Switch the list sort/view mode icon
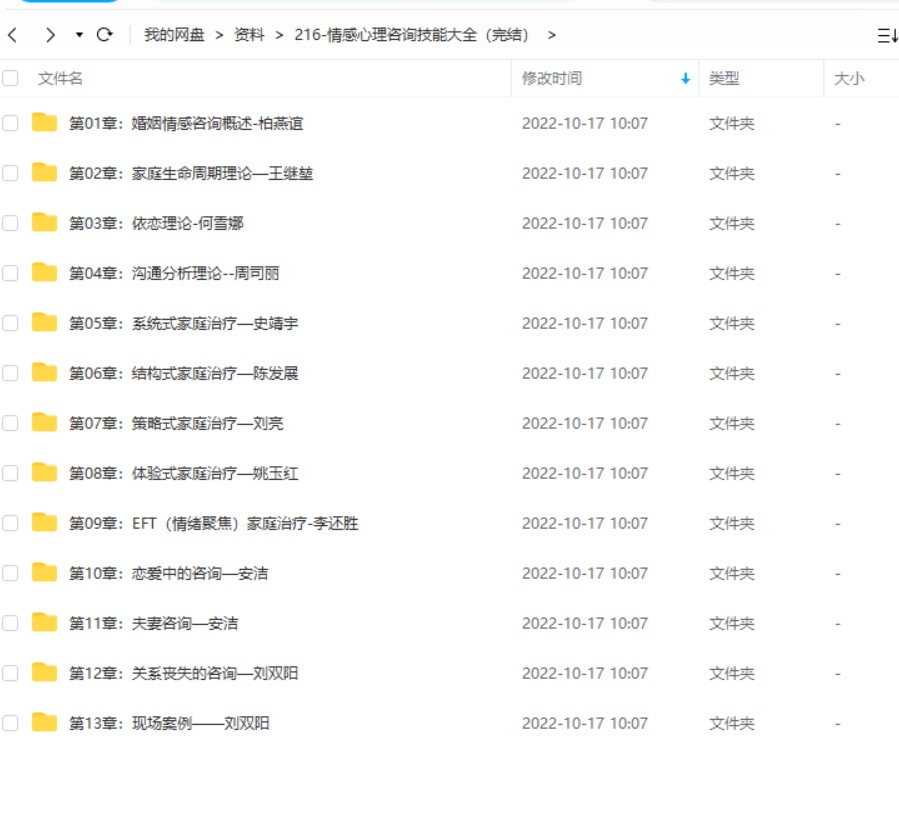 [x=887, y=36]
